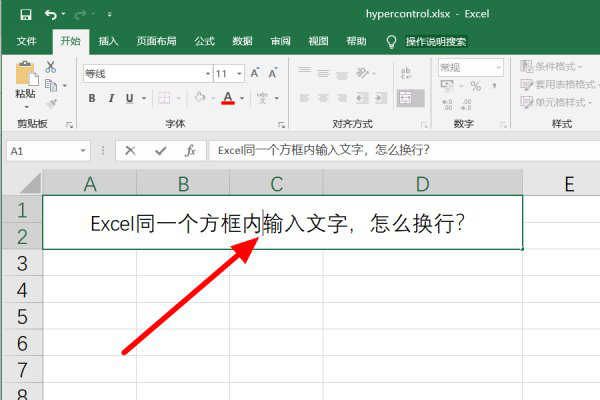Open the 插入 ribbon tab
The height and width of the screenshot is (400, 600).
[x=108, y=41]
